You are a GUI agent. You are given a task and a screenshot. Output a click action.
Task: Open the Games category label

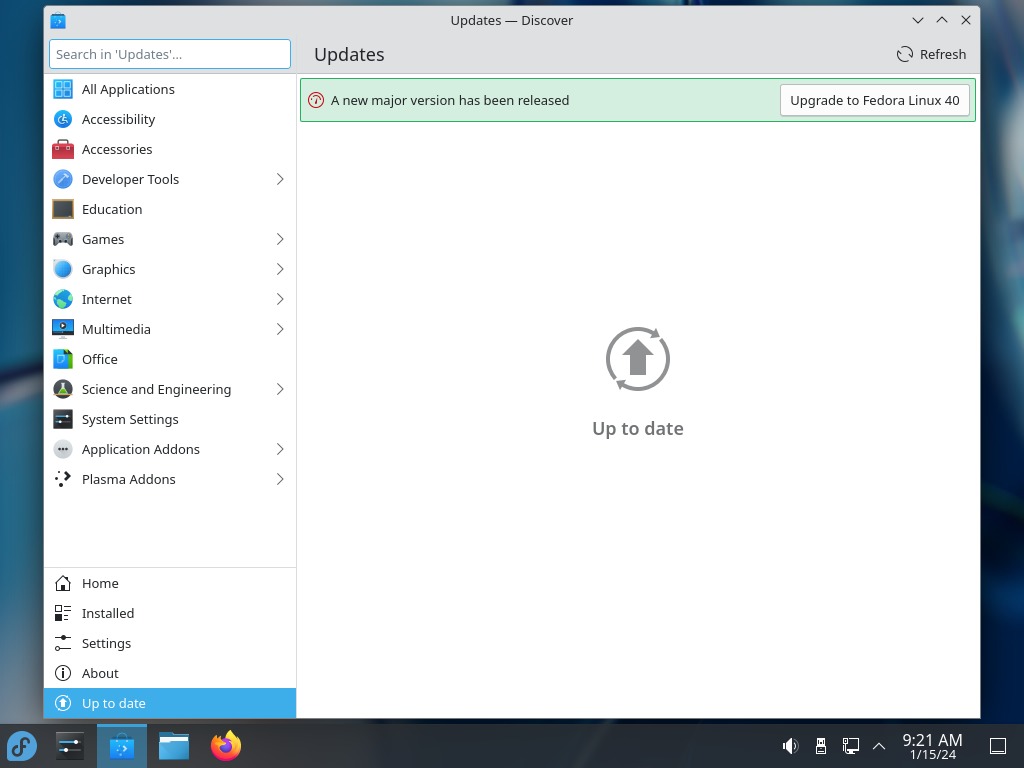pyautogui.click(x=103, y=240)
